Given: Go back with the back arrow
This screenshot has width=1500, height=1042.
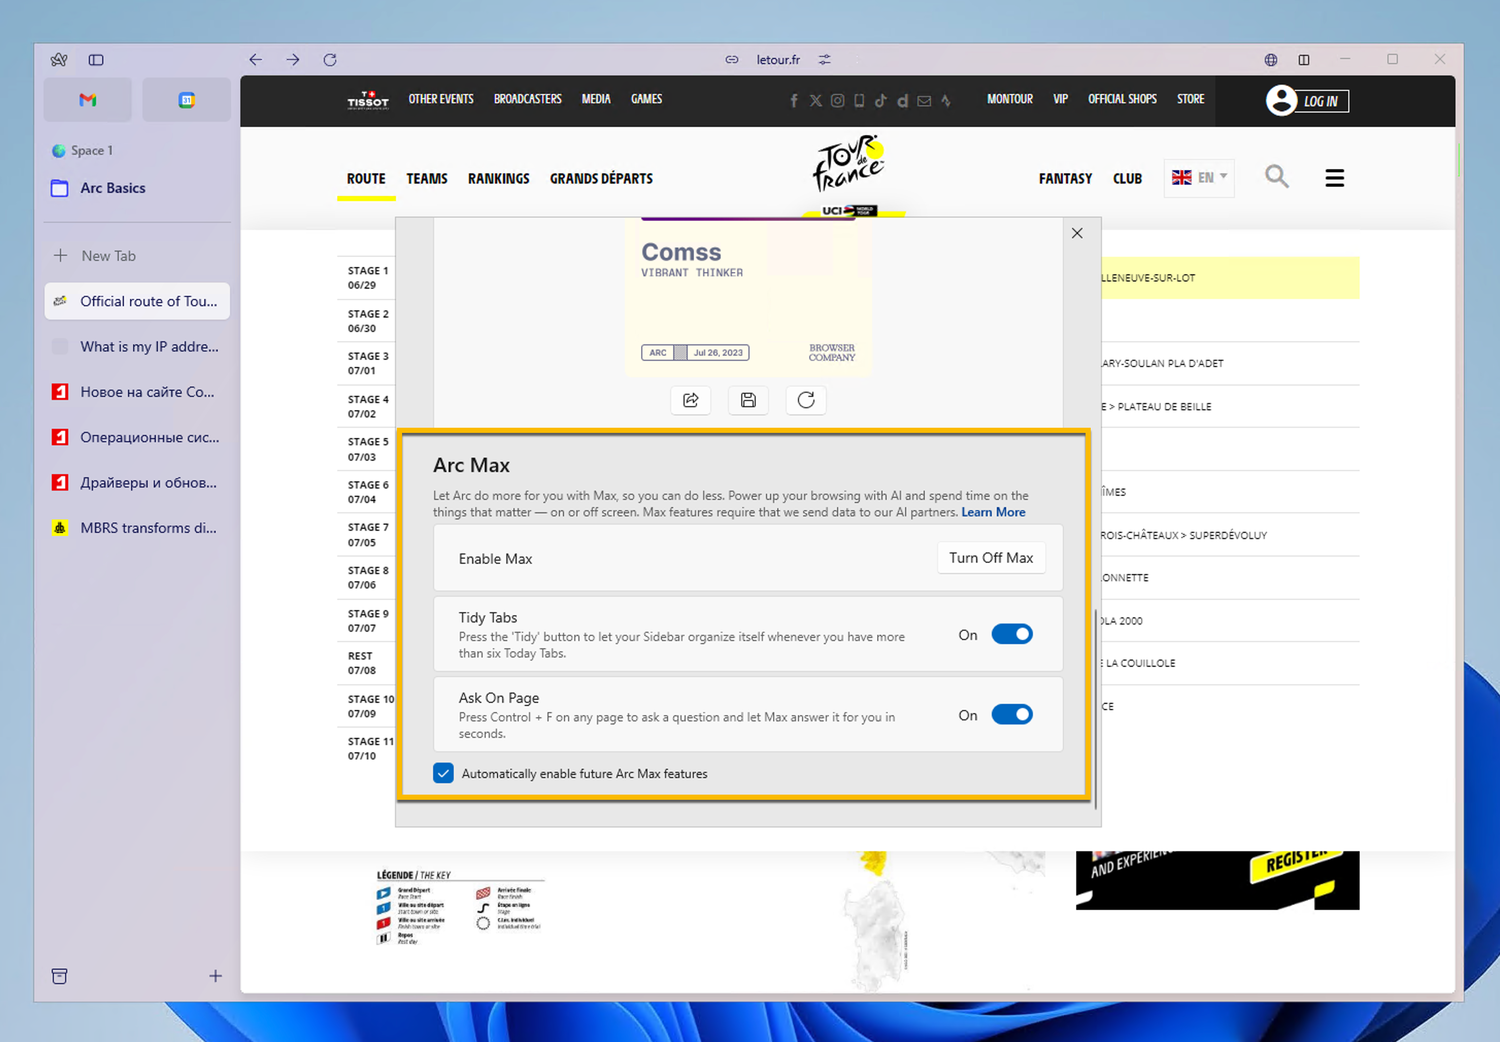Looking at the screenshot, I should click(x=256, y=60).
